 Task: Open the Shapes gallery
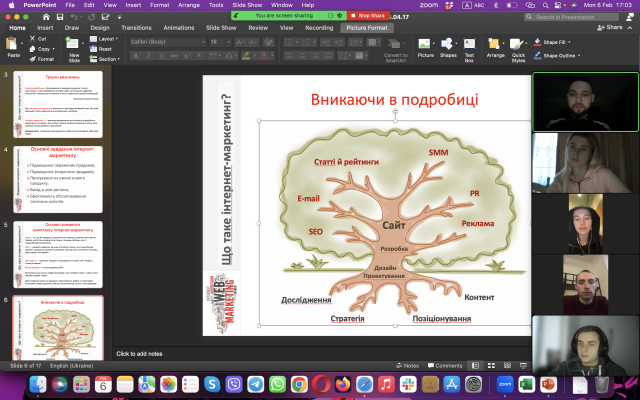[x=448, y=44]
